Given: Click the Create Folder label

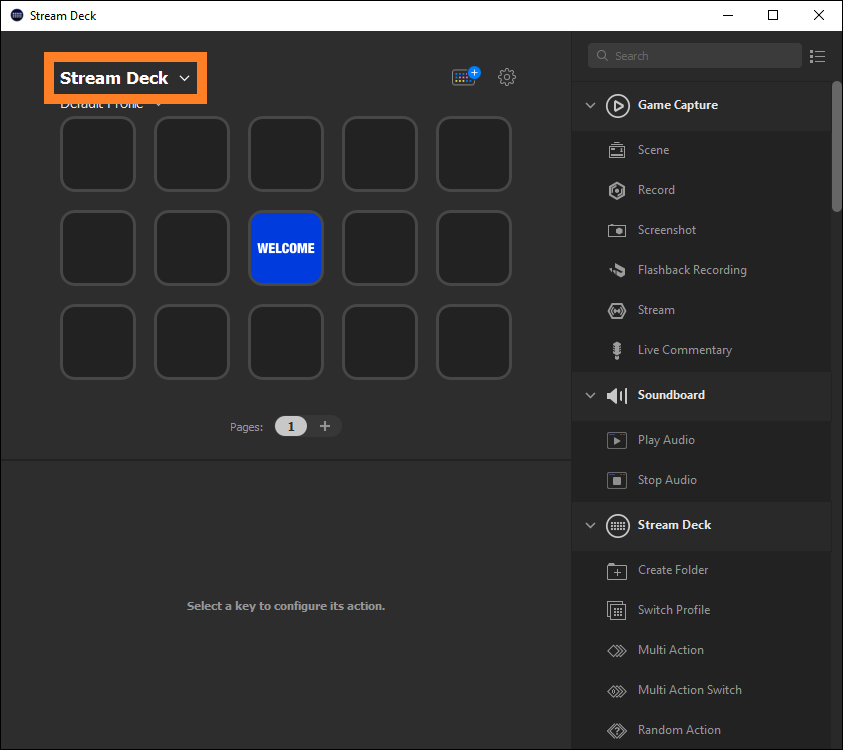Looking at the screenshot, I should pos(673,570).
